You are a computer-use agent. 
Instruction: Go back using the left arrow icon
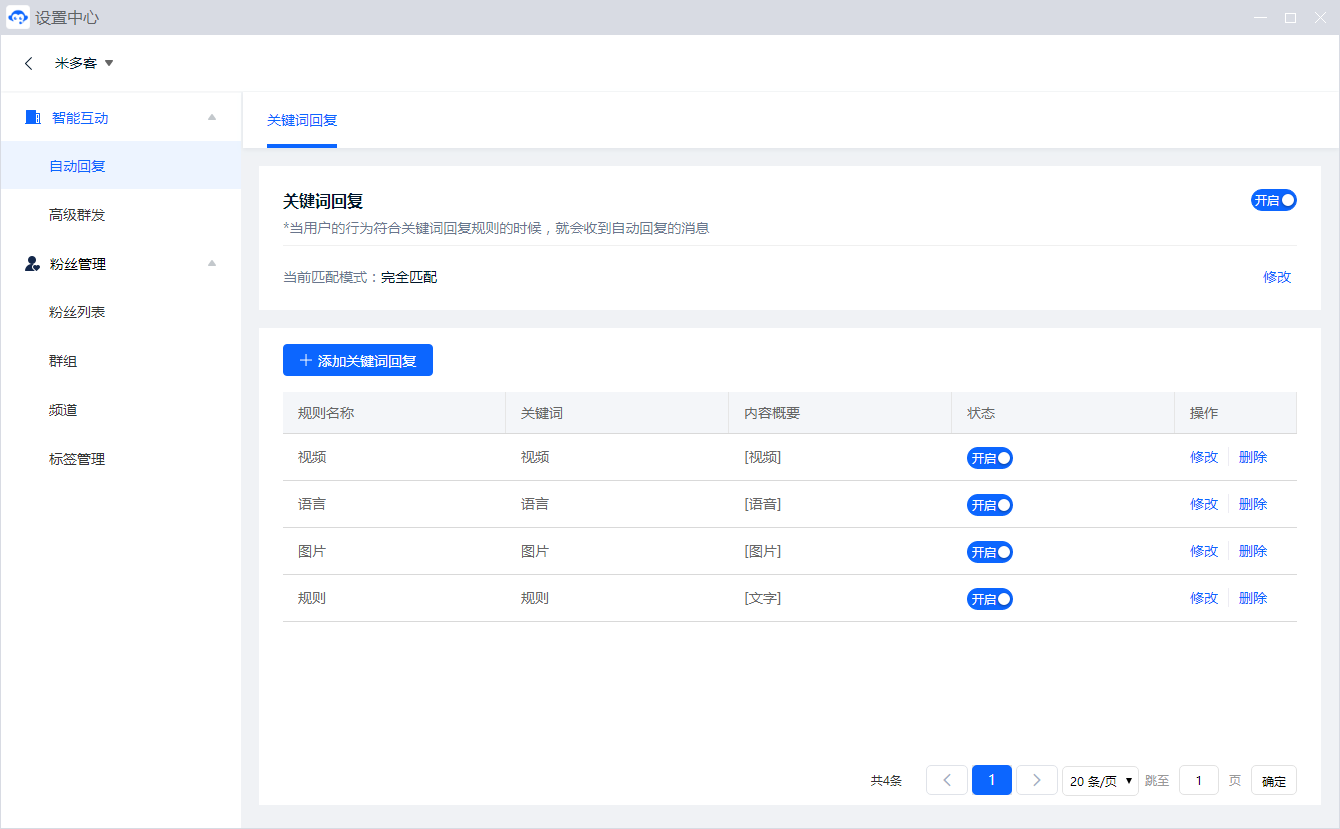(x=29, y=63)
